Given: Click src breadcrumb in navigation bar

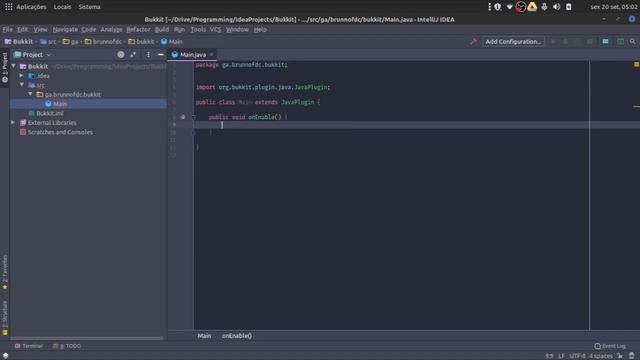Looking at the screenshot, I should [x=48, y=41].
